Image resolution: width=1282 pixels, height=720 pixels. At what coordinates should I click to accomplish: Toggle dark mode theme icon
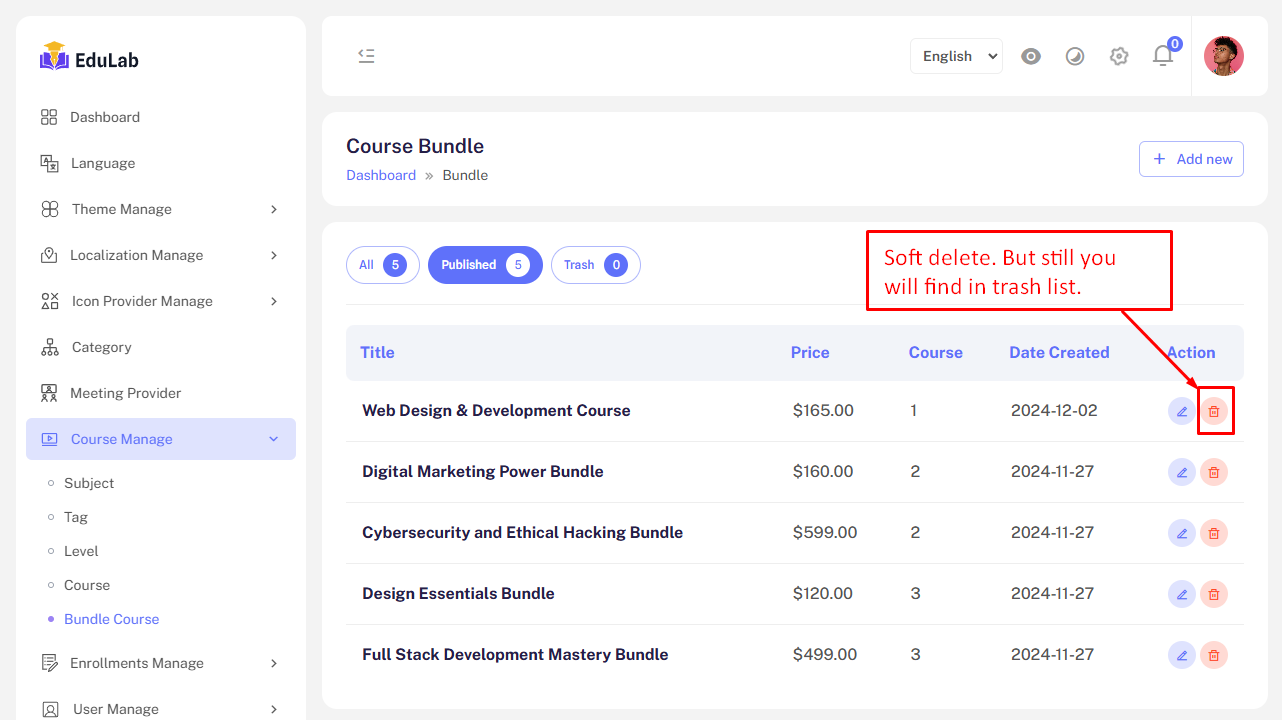(1075, 56)
